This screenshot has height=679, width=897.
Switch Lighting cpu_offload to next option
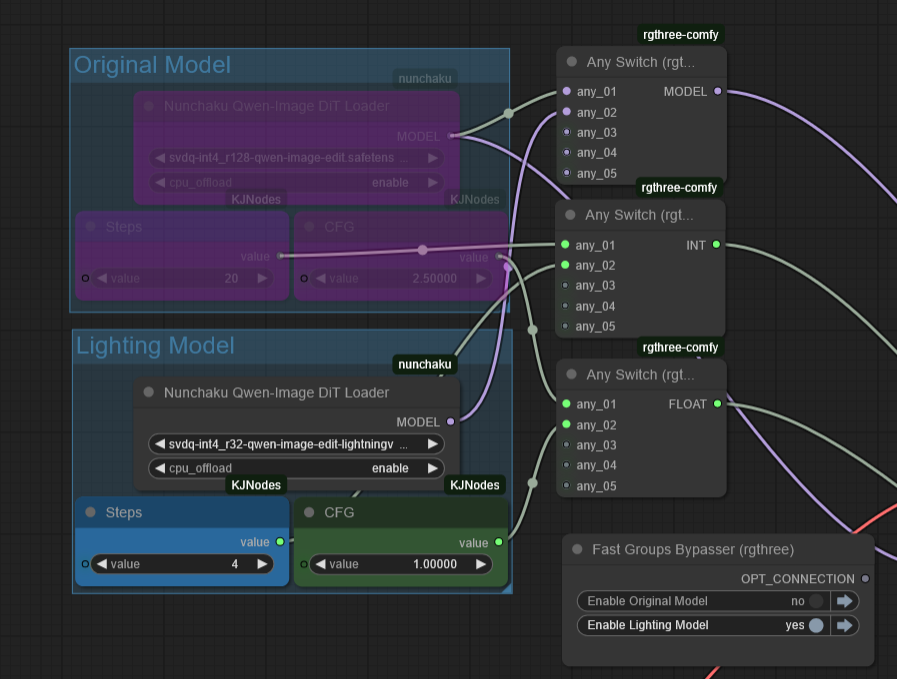(x=433, y=468)
